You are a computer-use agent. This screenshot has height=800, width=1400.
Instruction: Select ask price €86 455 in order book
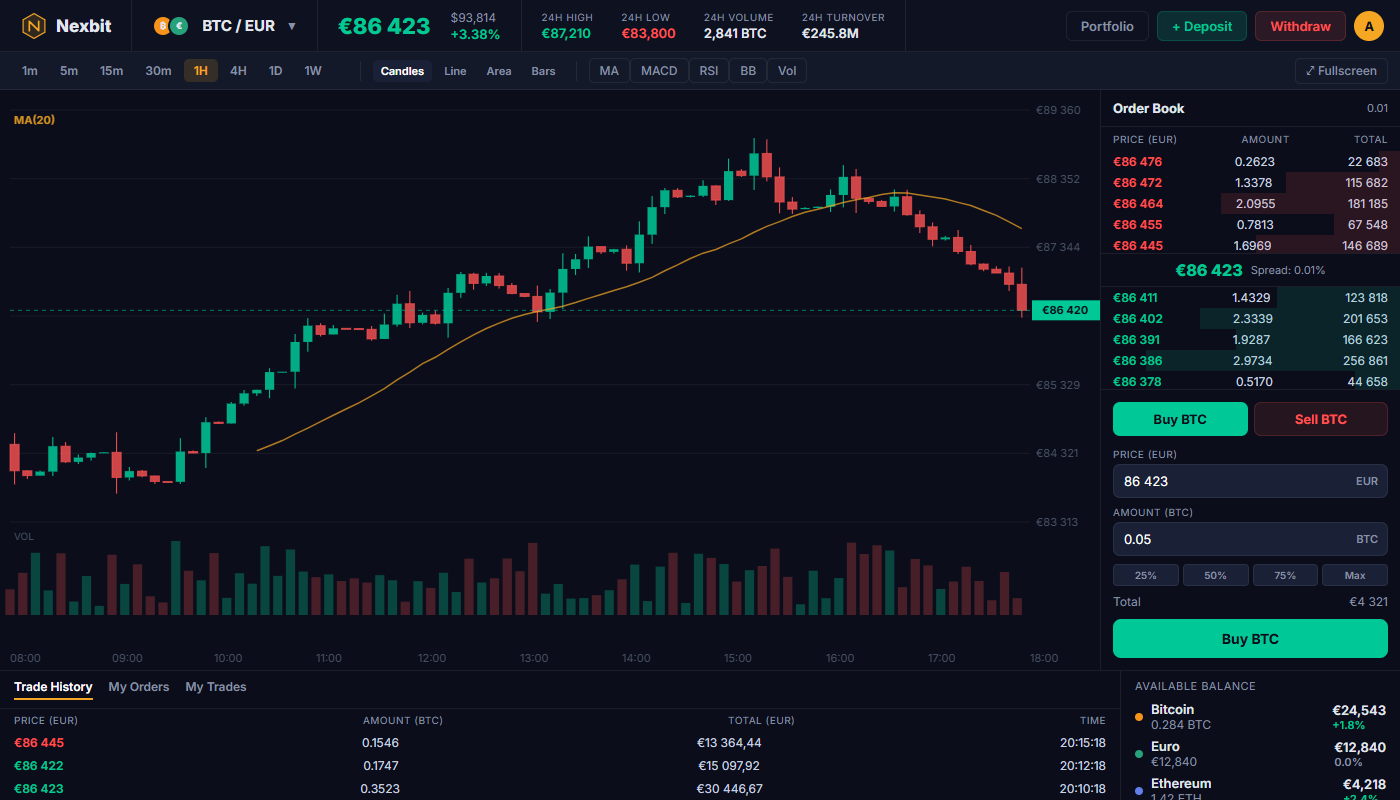point(1250,224)
